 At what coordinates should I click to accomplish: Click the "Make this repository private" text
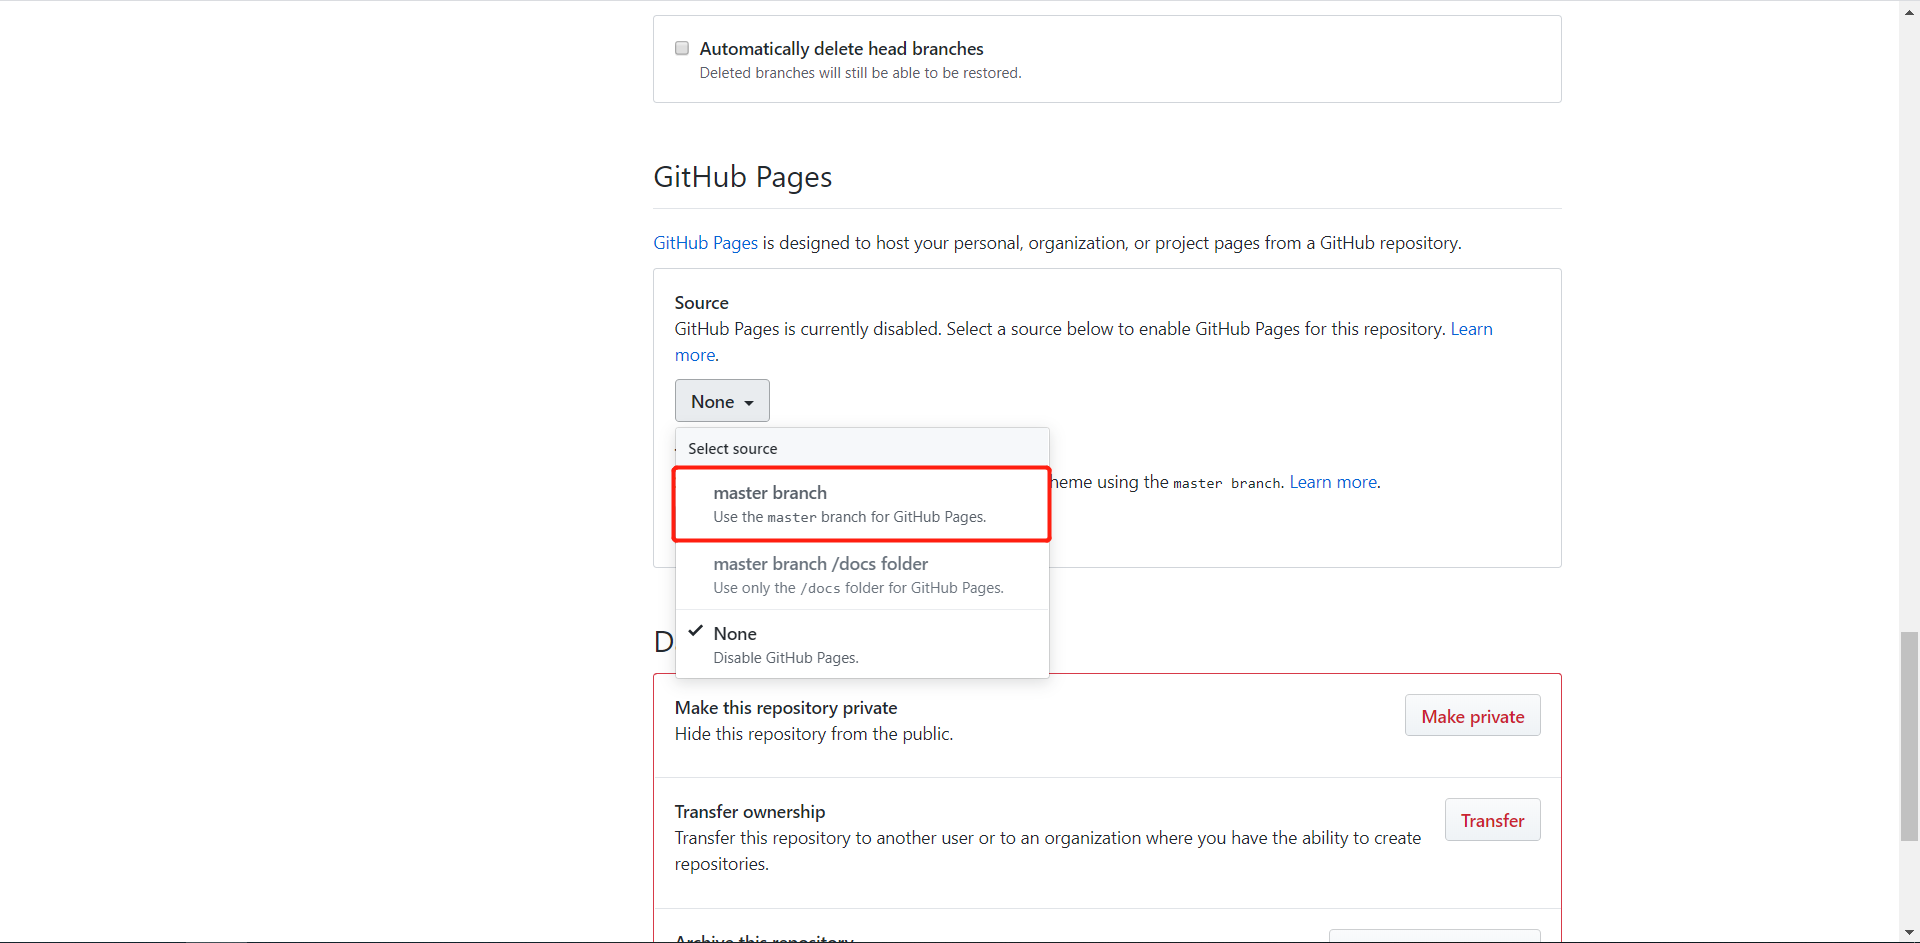tap(785, 708)
